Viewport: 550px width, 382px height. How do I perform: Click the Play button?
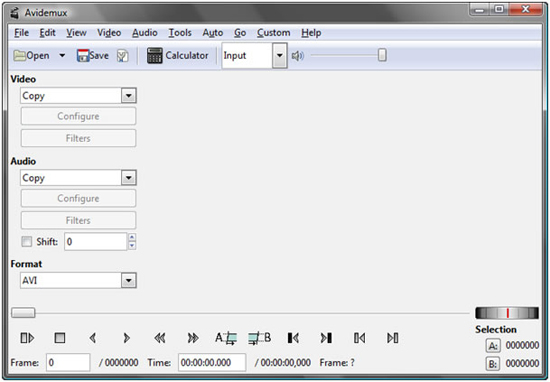point(27,338)
